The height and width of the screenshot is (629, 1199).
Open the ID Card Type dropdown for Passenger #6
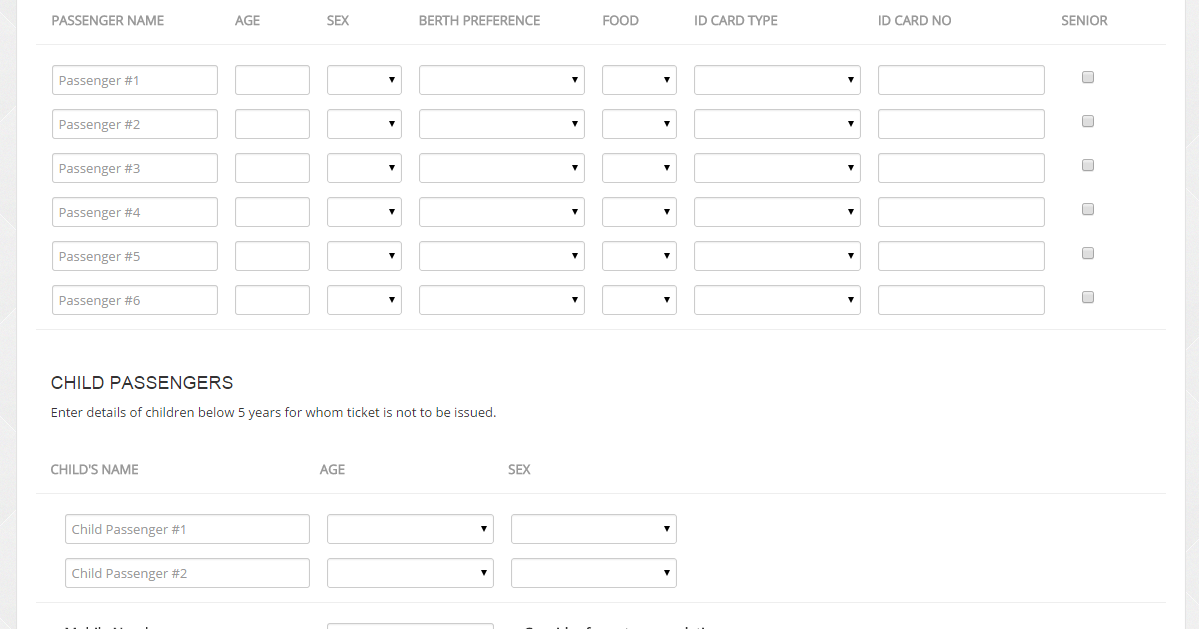pos(776,299)
